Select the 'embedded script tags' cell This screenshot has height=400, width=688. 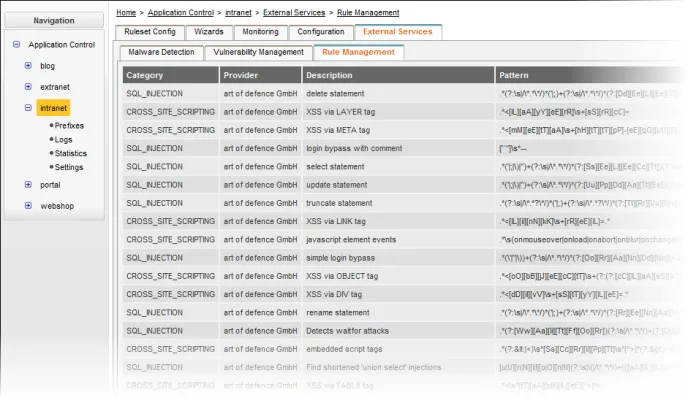pyautogui.click(x=398, y=349)
